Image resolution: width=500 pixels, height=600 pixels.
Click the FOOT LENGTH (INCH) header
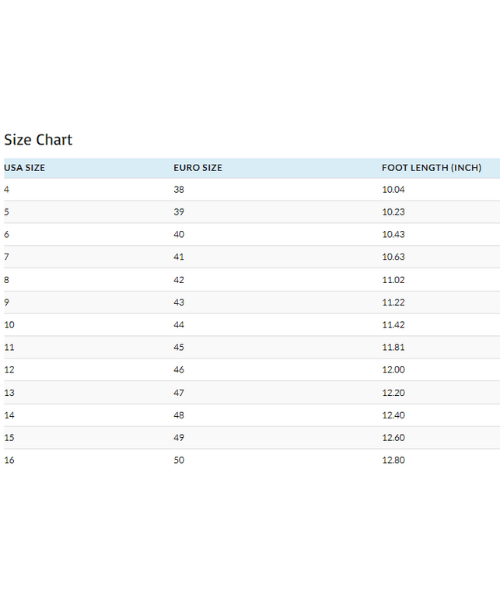(432, 168)
